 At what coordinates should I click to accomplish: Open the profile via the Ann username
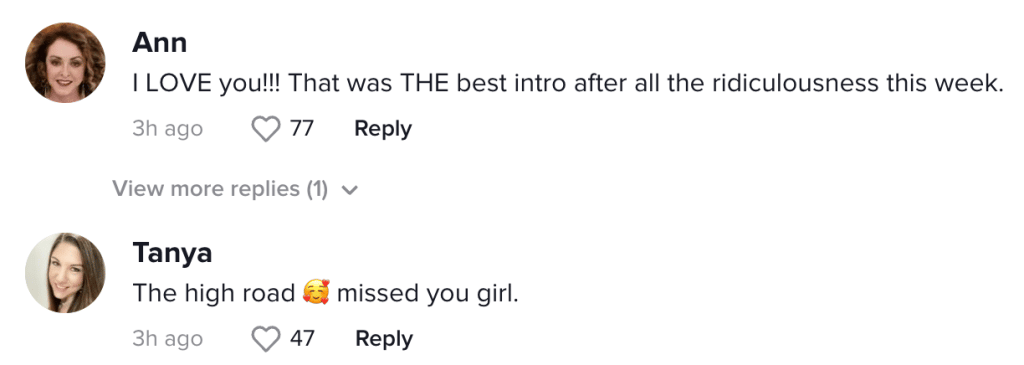[159, 42]
